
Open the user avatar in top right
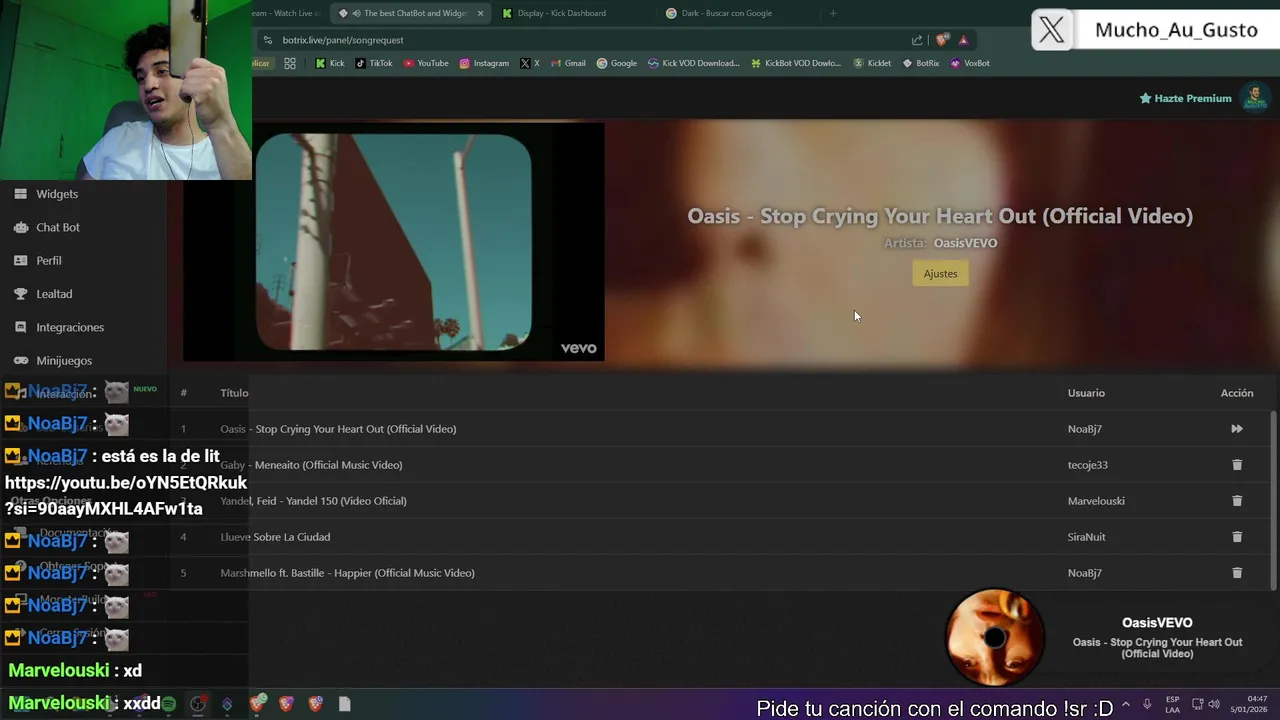(x=1254, y=98)
